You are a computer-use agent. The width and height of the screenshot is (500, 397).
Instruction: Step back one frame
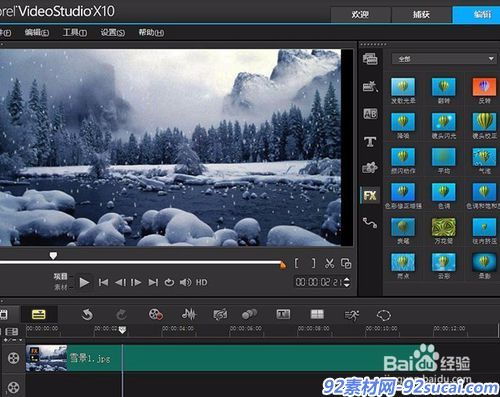tap(120, 282)
